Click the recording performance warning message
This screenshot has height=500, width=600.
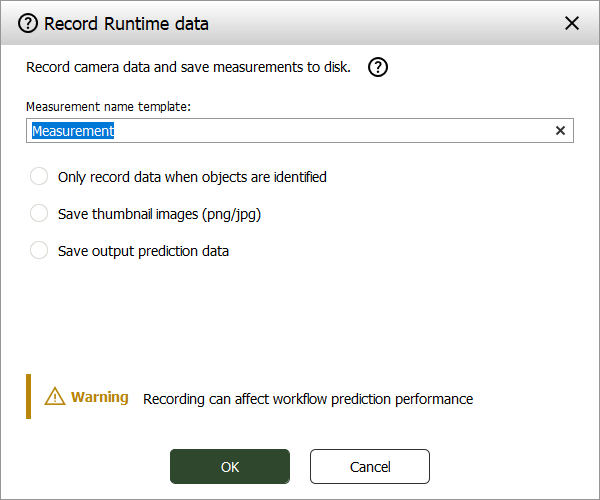308,399
